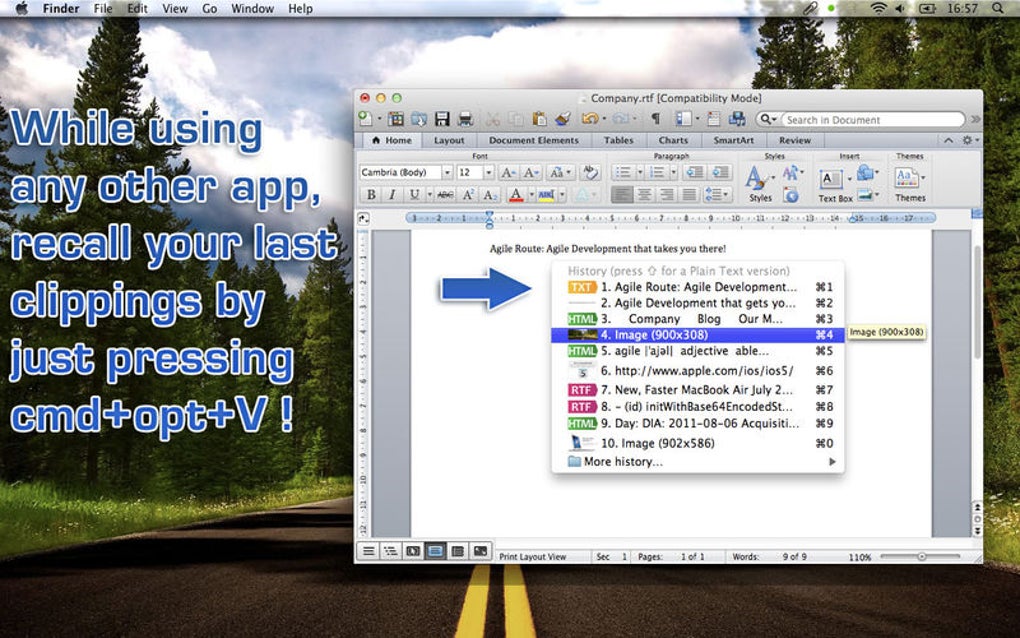Show paragraph marks with pilcrow icon

click(656, 118)
